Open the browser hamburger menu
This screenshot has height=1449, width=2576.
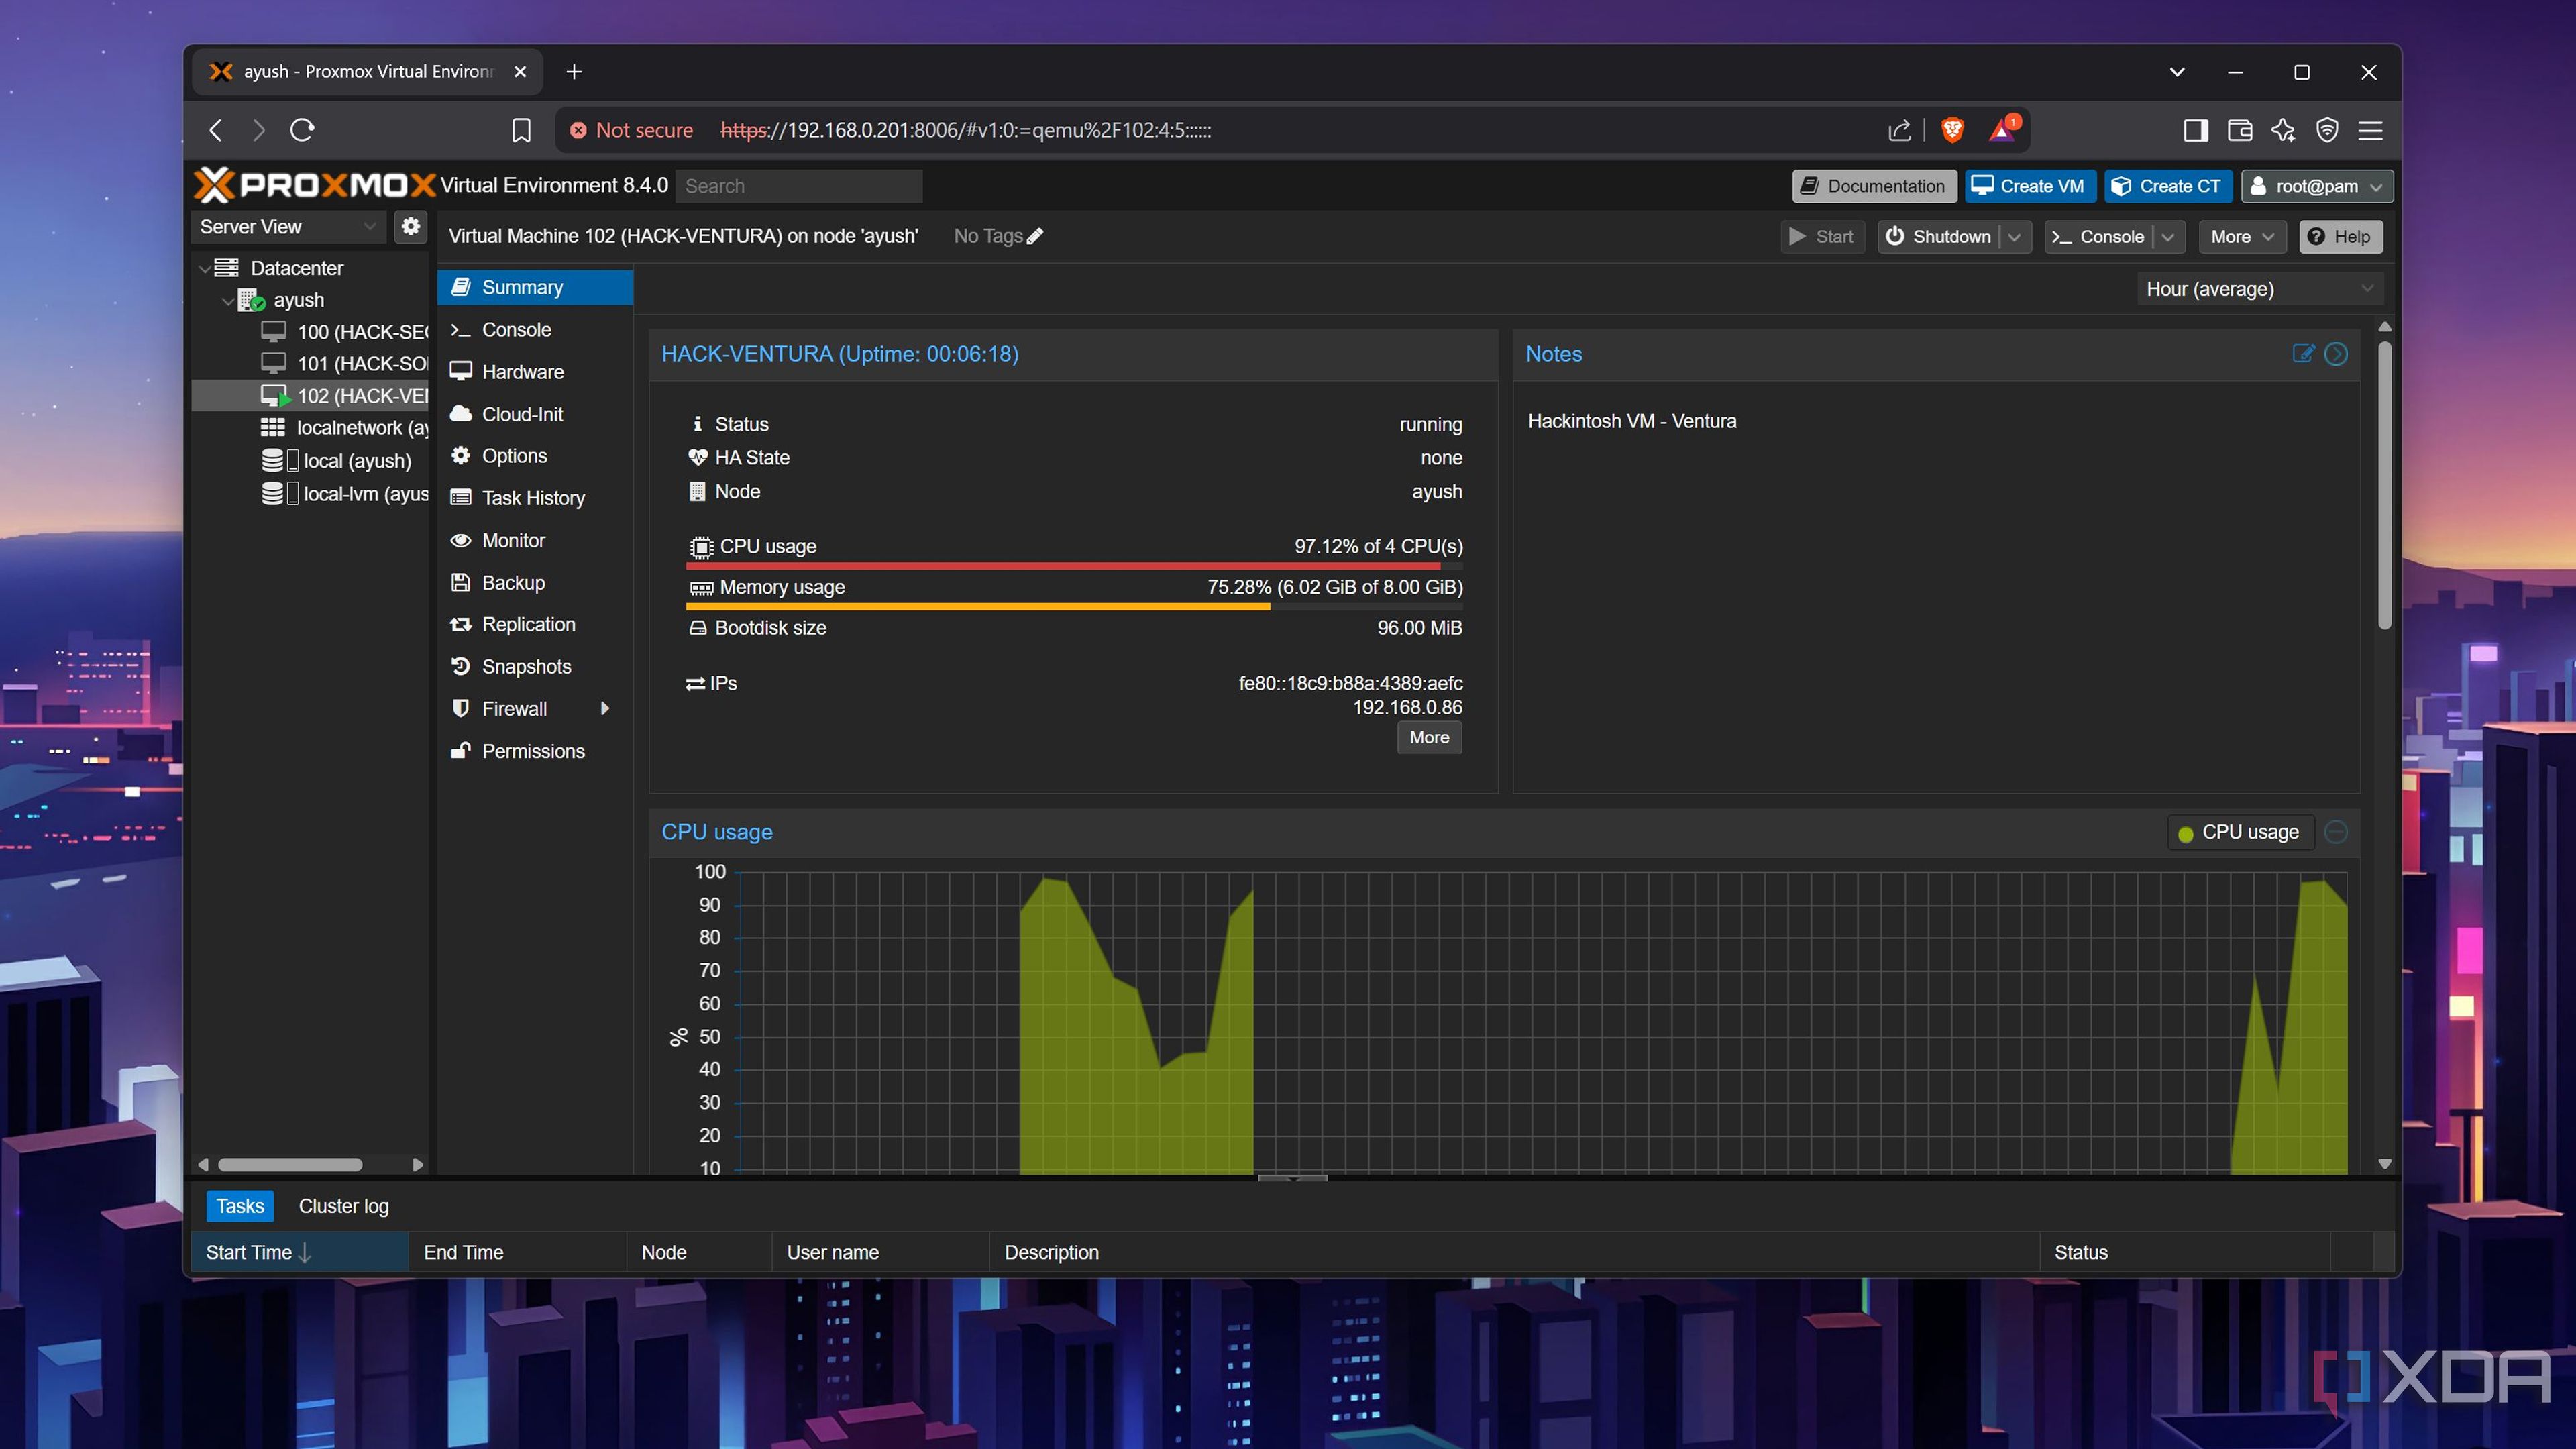click(x=2370, y=130)
